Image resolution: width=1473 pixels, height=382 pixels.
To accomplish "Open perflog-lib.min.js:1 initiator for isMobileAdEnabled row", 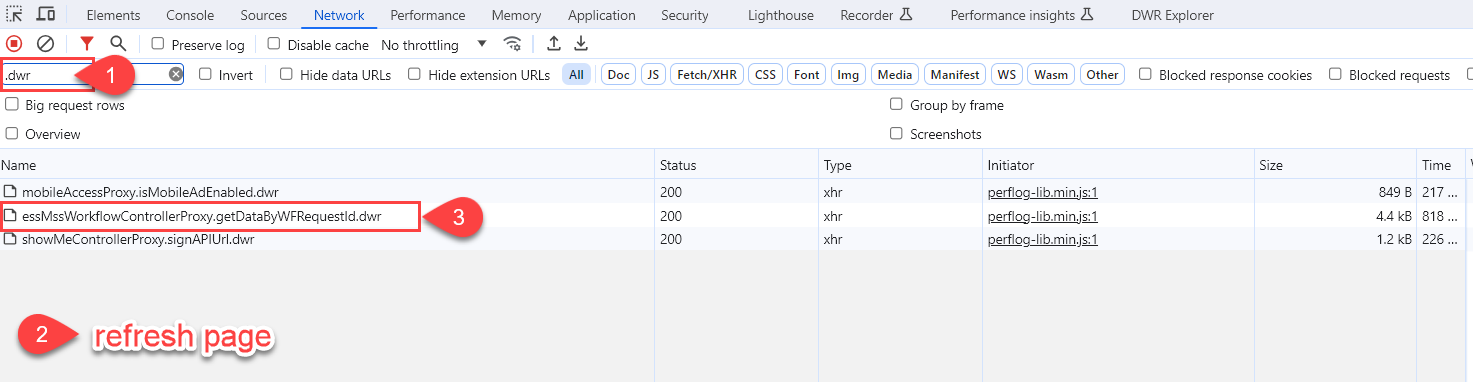I will coord(1043,191).
